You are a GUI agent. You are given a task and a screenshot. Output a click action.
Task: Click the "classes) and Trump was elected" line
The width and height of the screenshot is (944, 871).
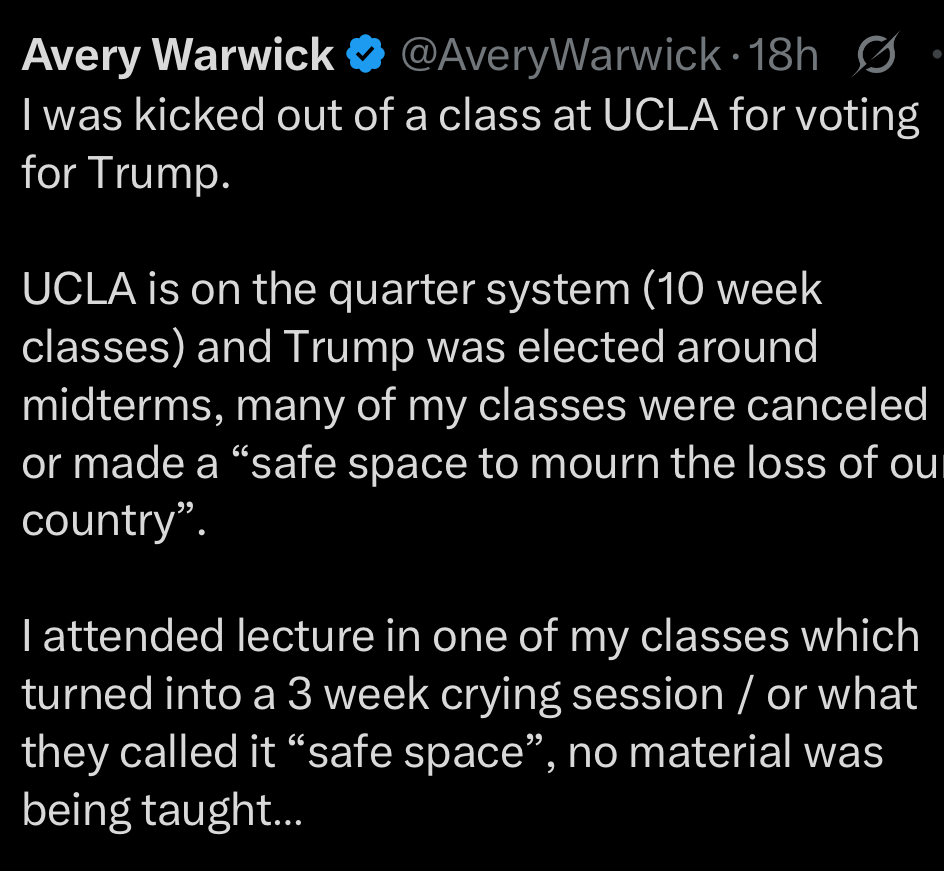pos(420,348)
